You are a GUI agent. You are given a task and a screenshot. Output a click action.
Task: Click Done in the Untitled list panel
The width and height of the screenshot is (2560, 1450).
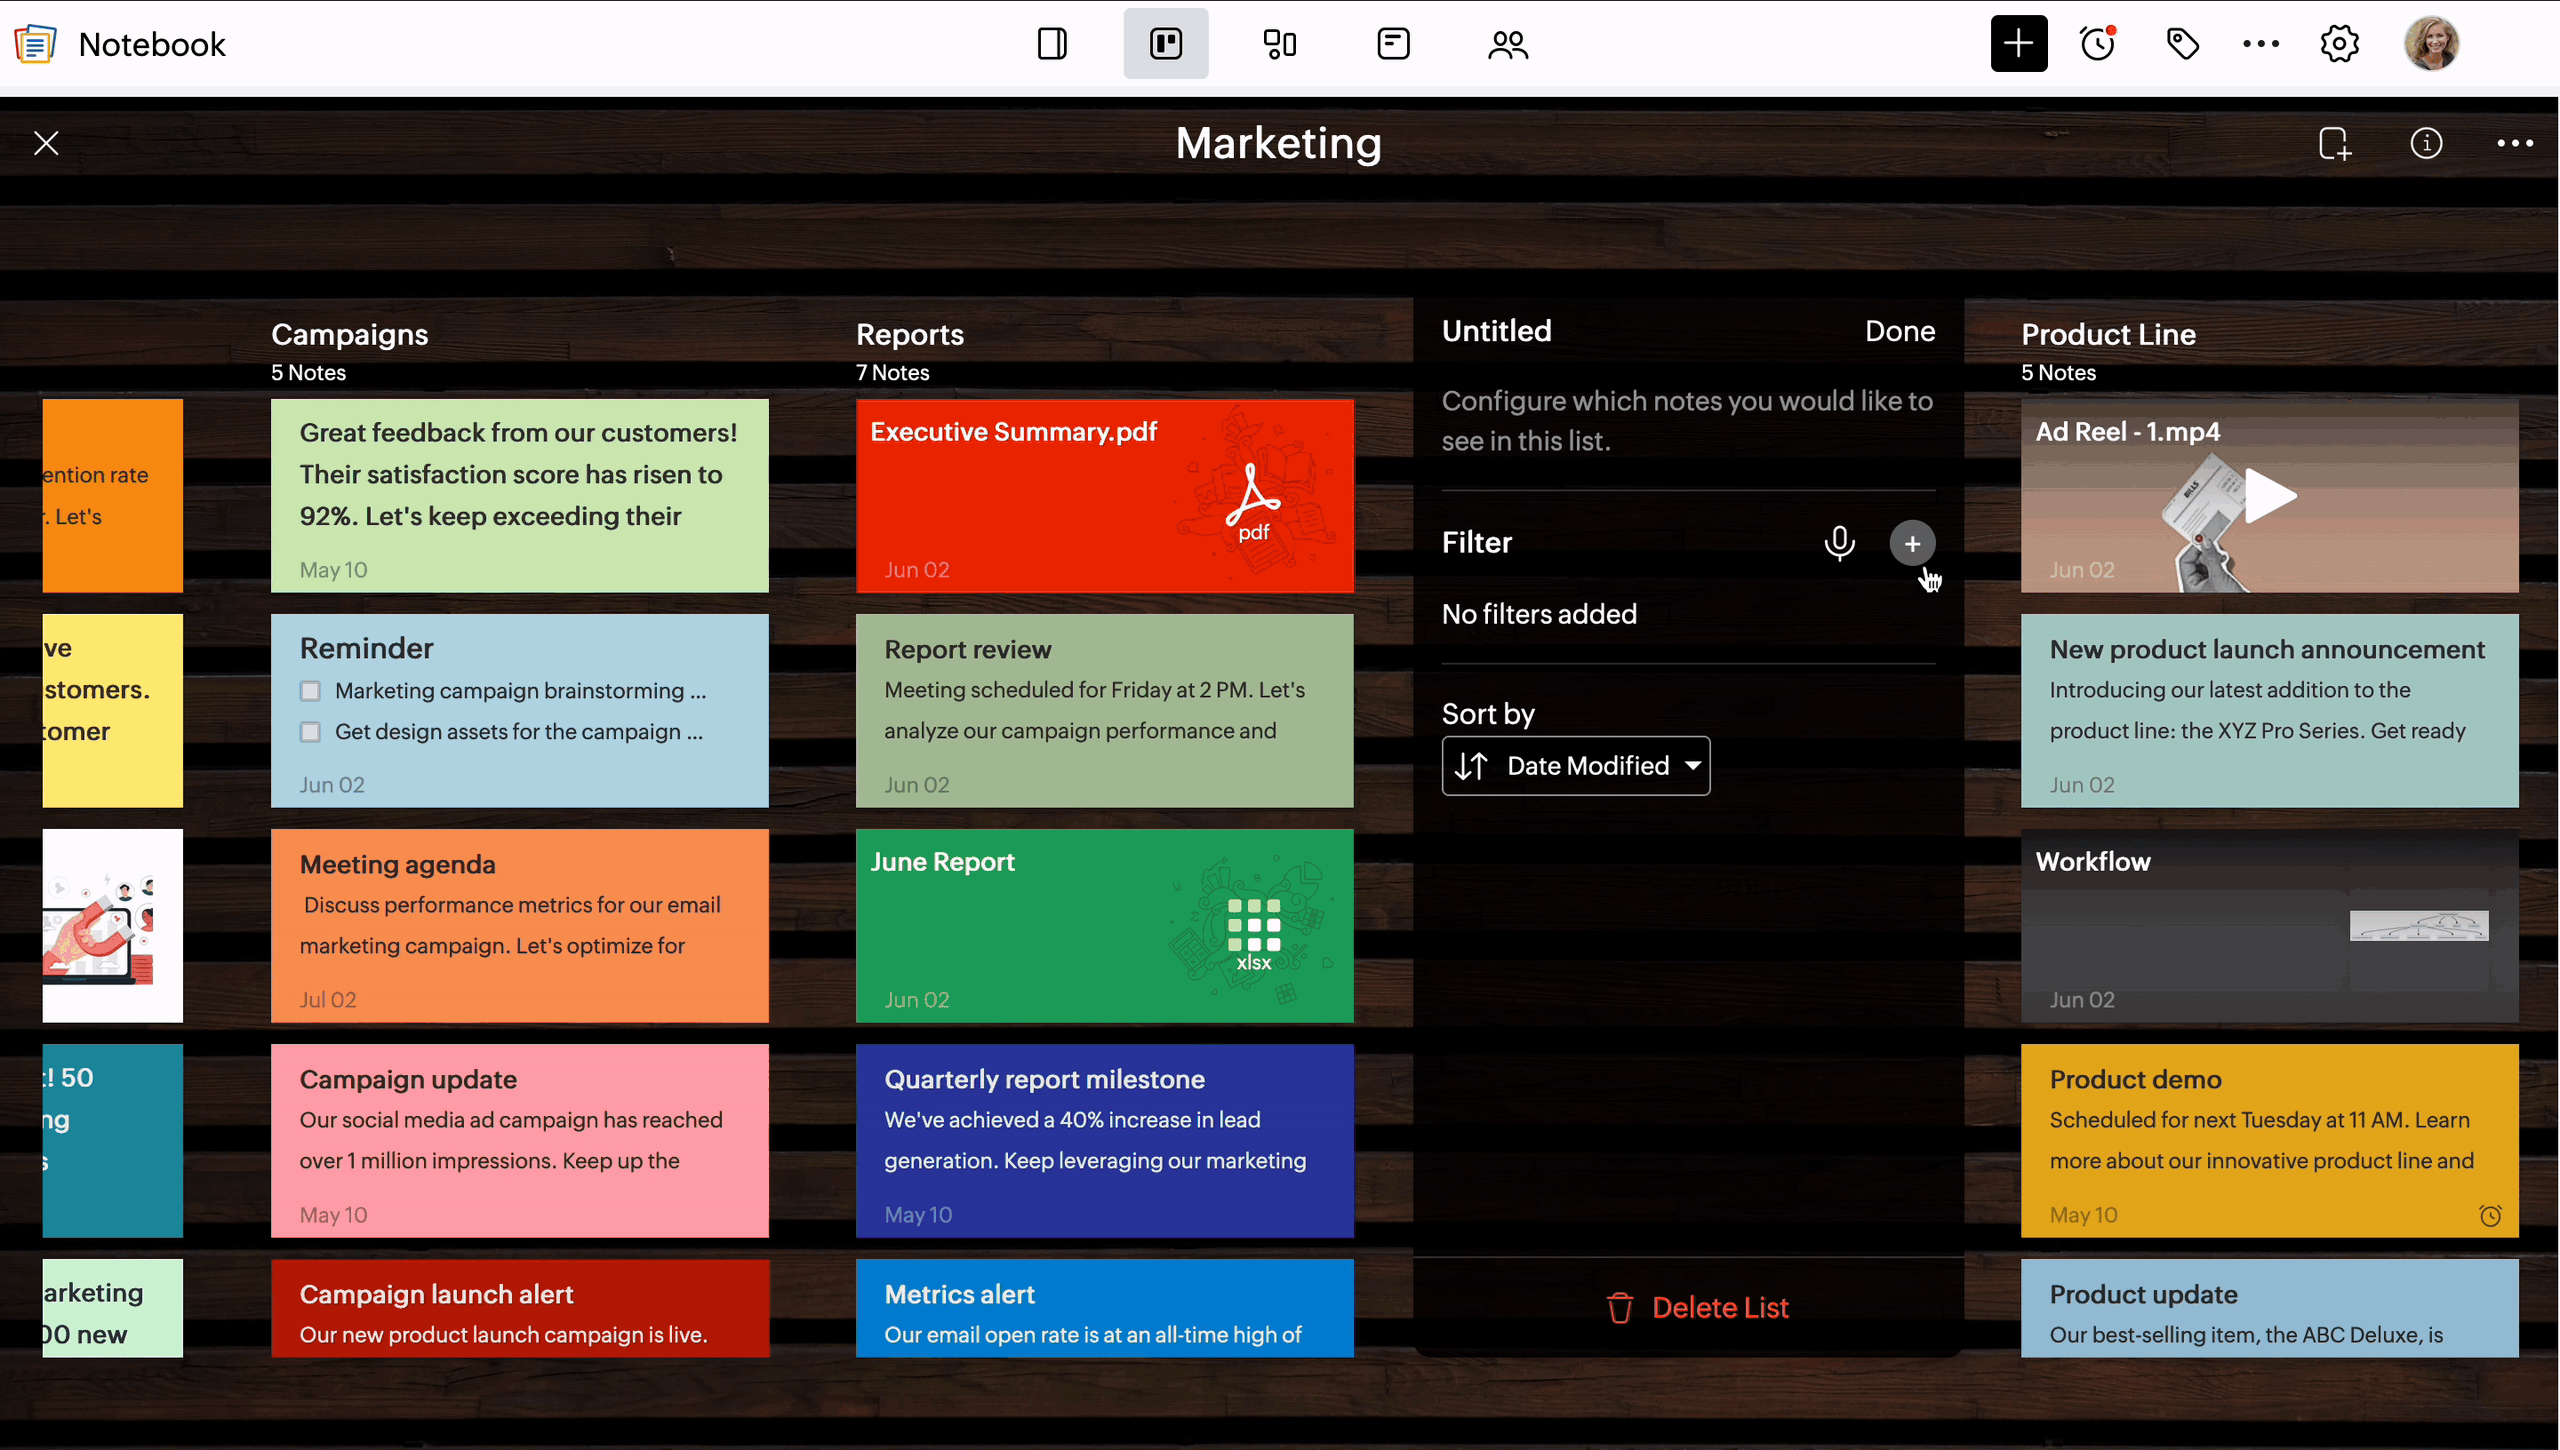(1899, 331)
